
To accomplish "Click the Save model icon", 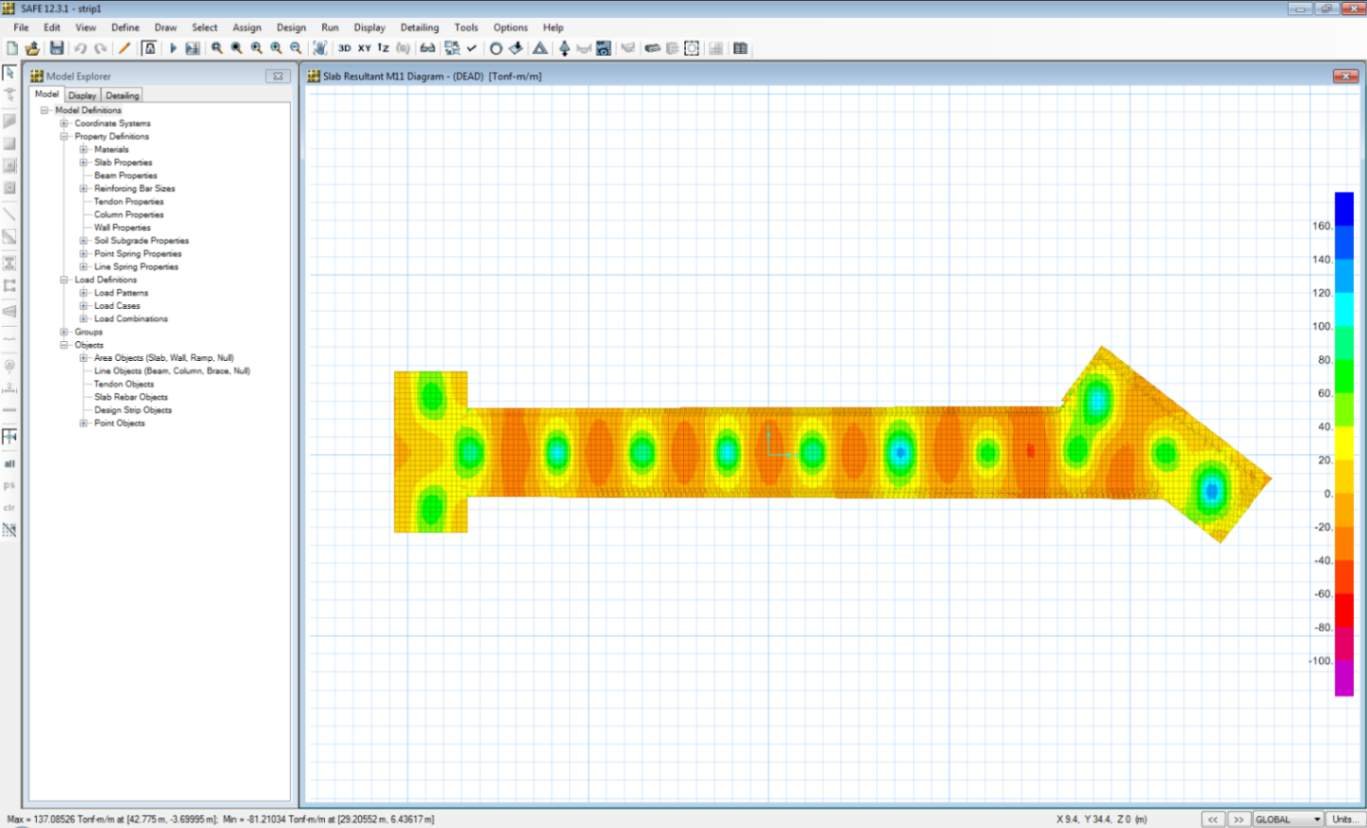I will tap(56, 48).
